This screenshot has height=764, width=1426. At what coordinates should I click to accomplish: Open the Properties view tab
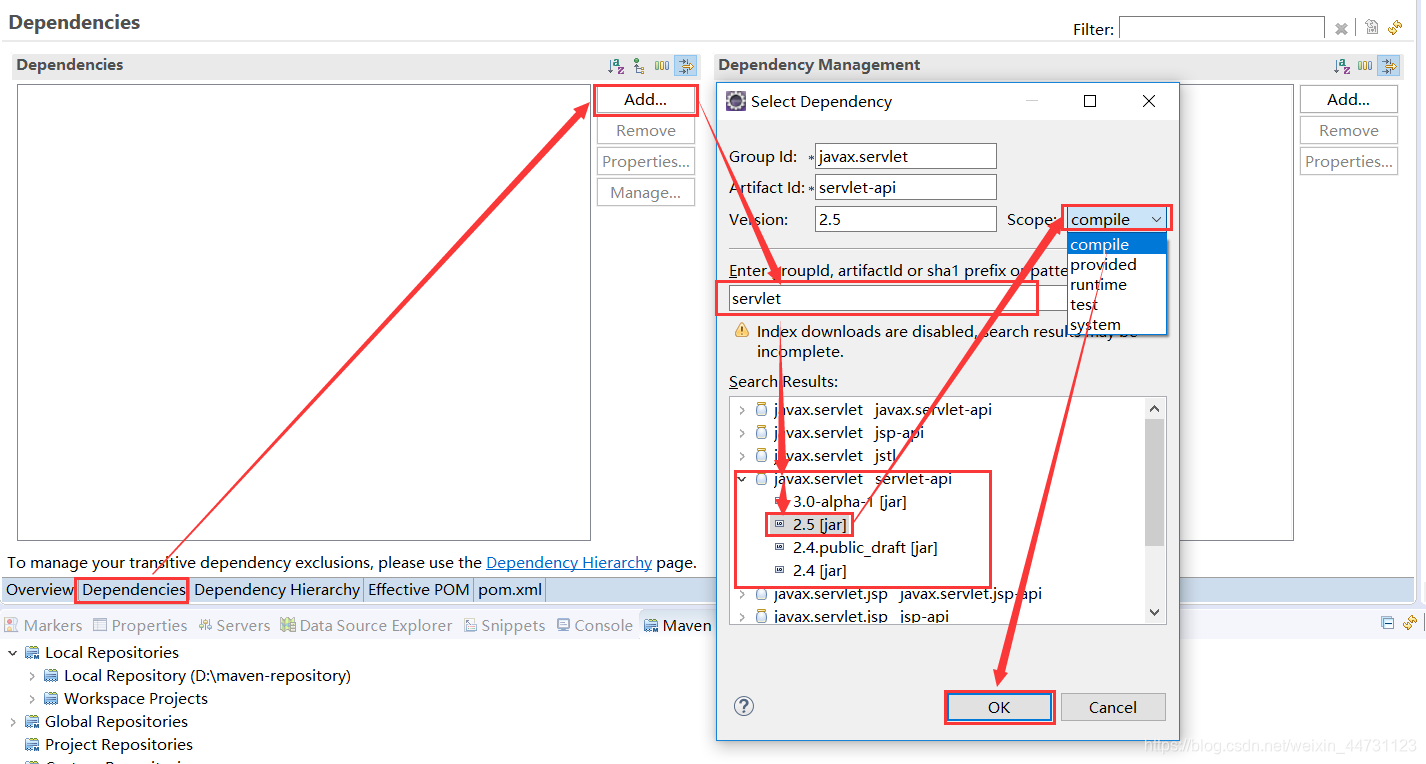tap(140, 625)
